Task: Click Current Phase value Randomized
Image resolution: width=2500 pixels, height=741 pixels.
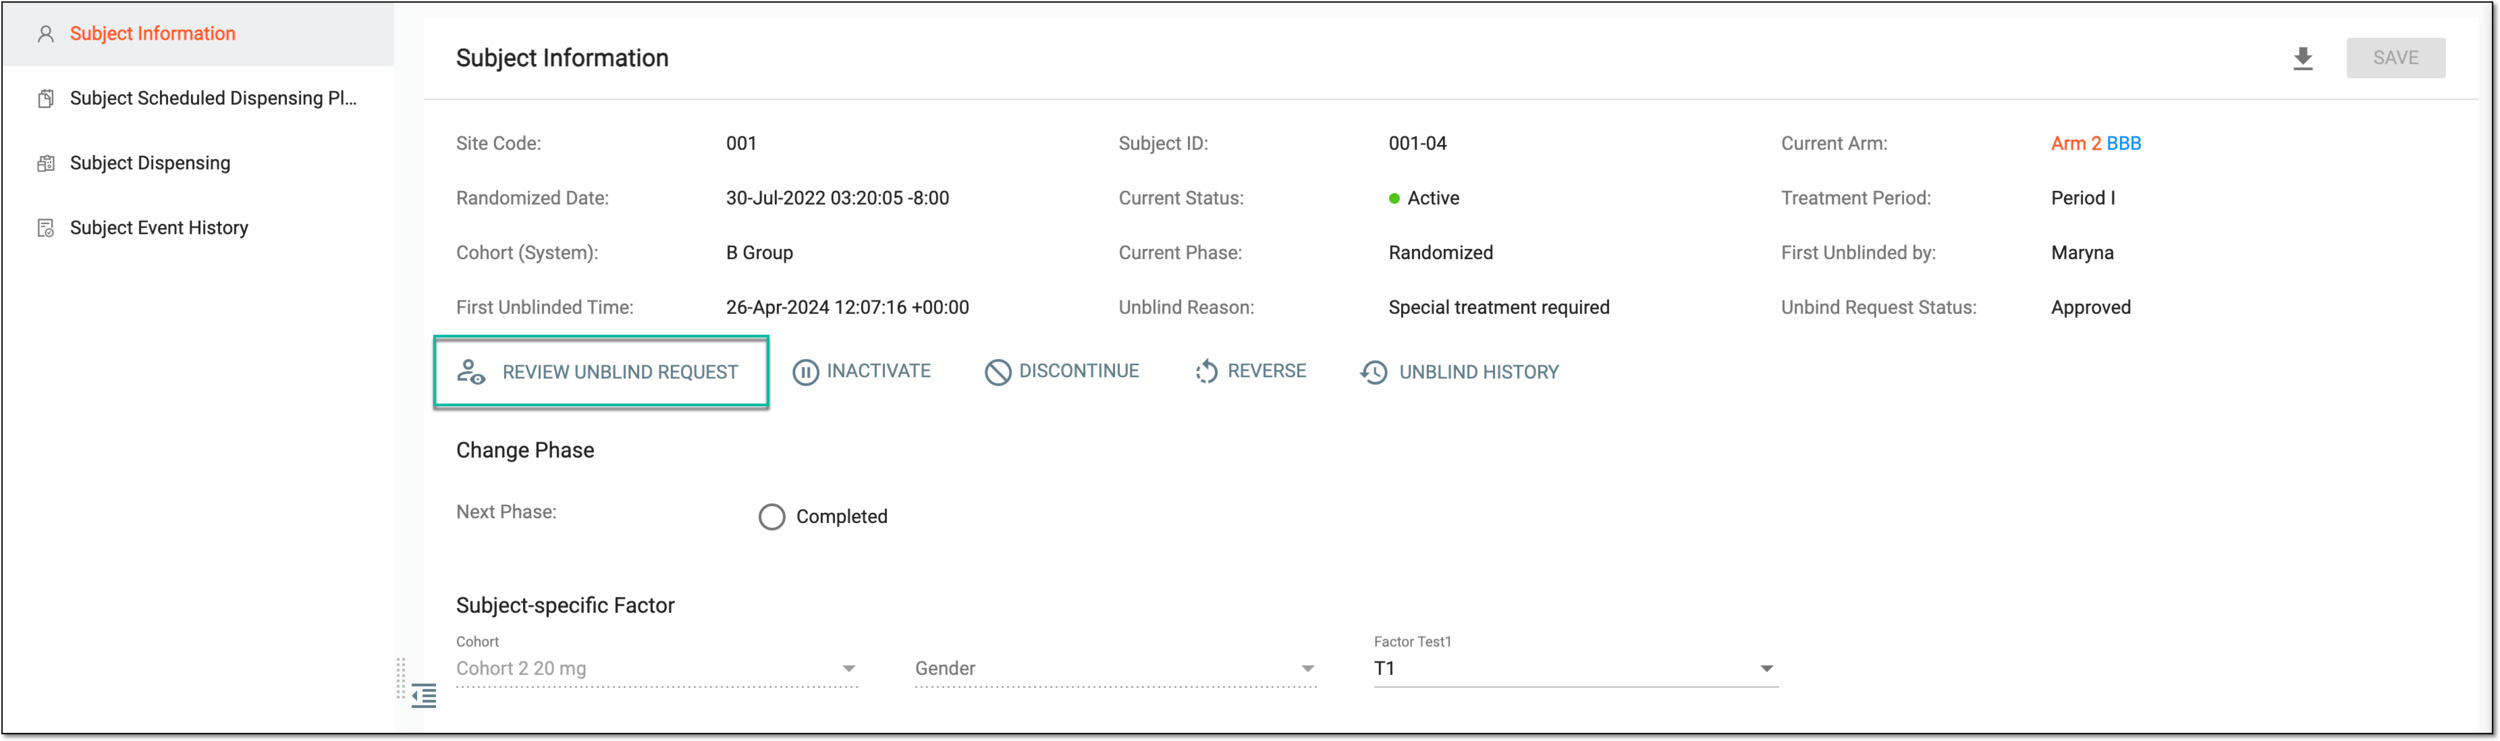Action: tap(1440, 253)
